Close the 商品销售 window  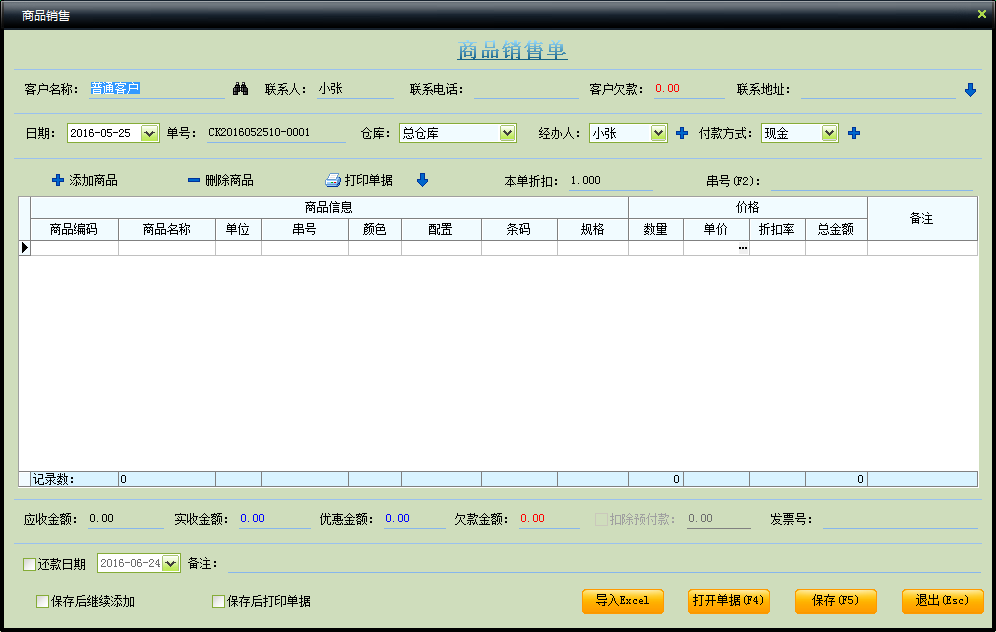tap(981, 14)
